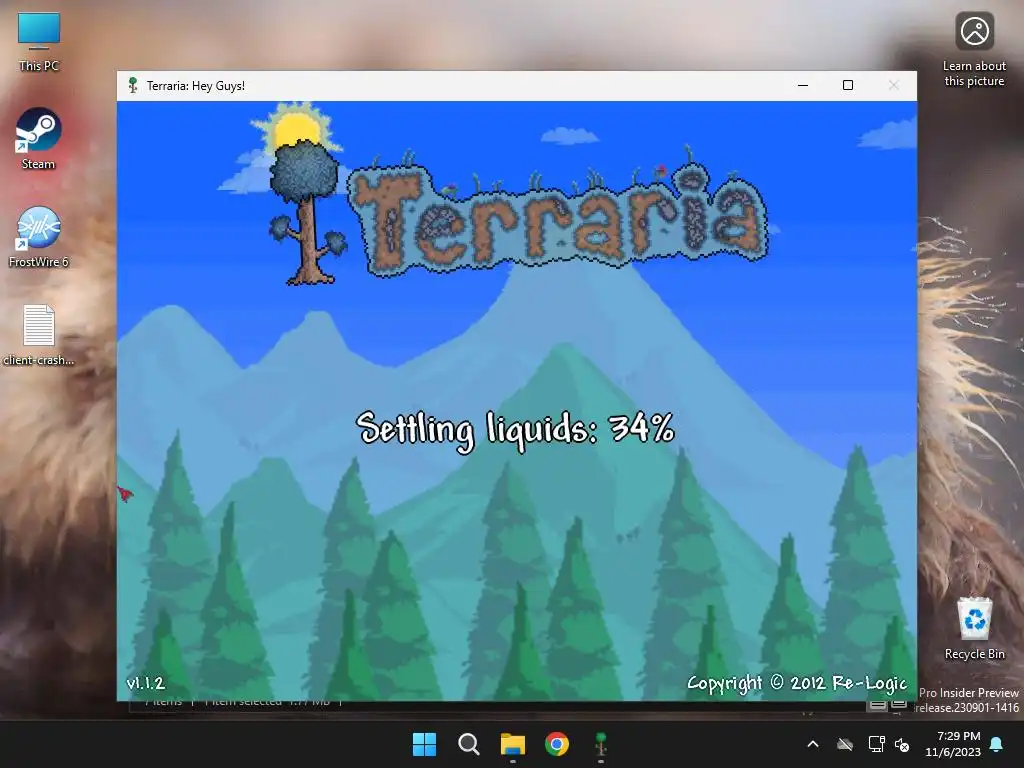Viewport: 1024px width, 768px height.
Task: Open notifications bell icon
Action: pyautogui.click(x=997, y=744)
